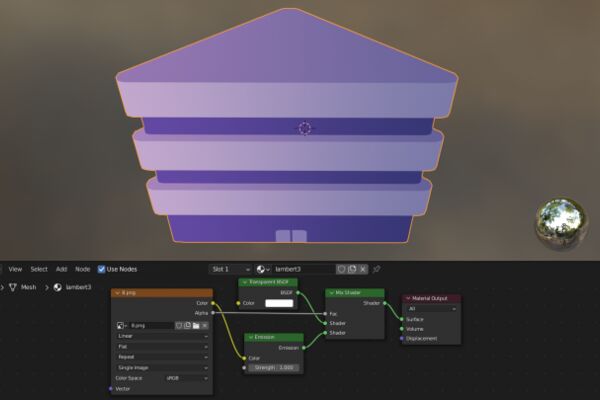Image resolution: width=600 pixels, height=400 pixels.
Task: Click the Fac input socket on Mix Shader
Action: tap(325, 314)
